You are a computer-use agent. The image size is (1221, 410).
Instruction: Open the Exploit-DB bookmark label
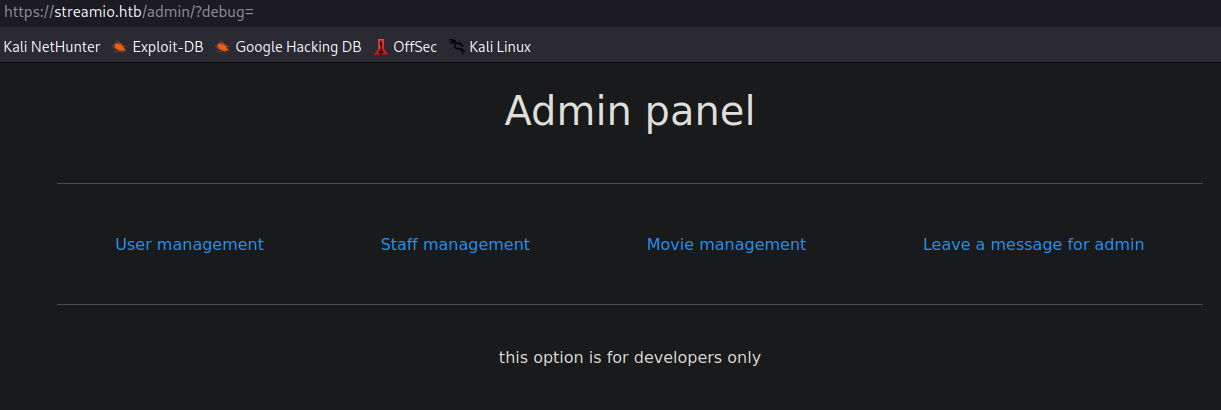(168, 47)
